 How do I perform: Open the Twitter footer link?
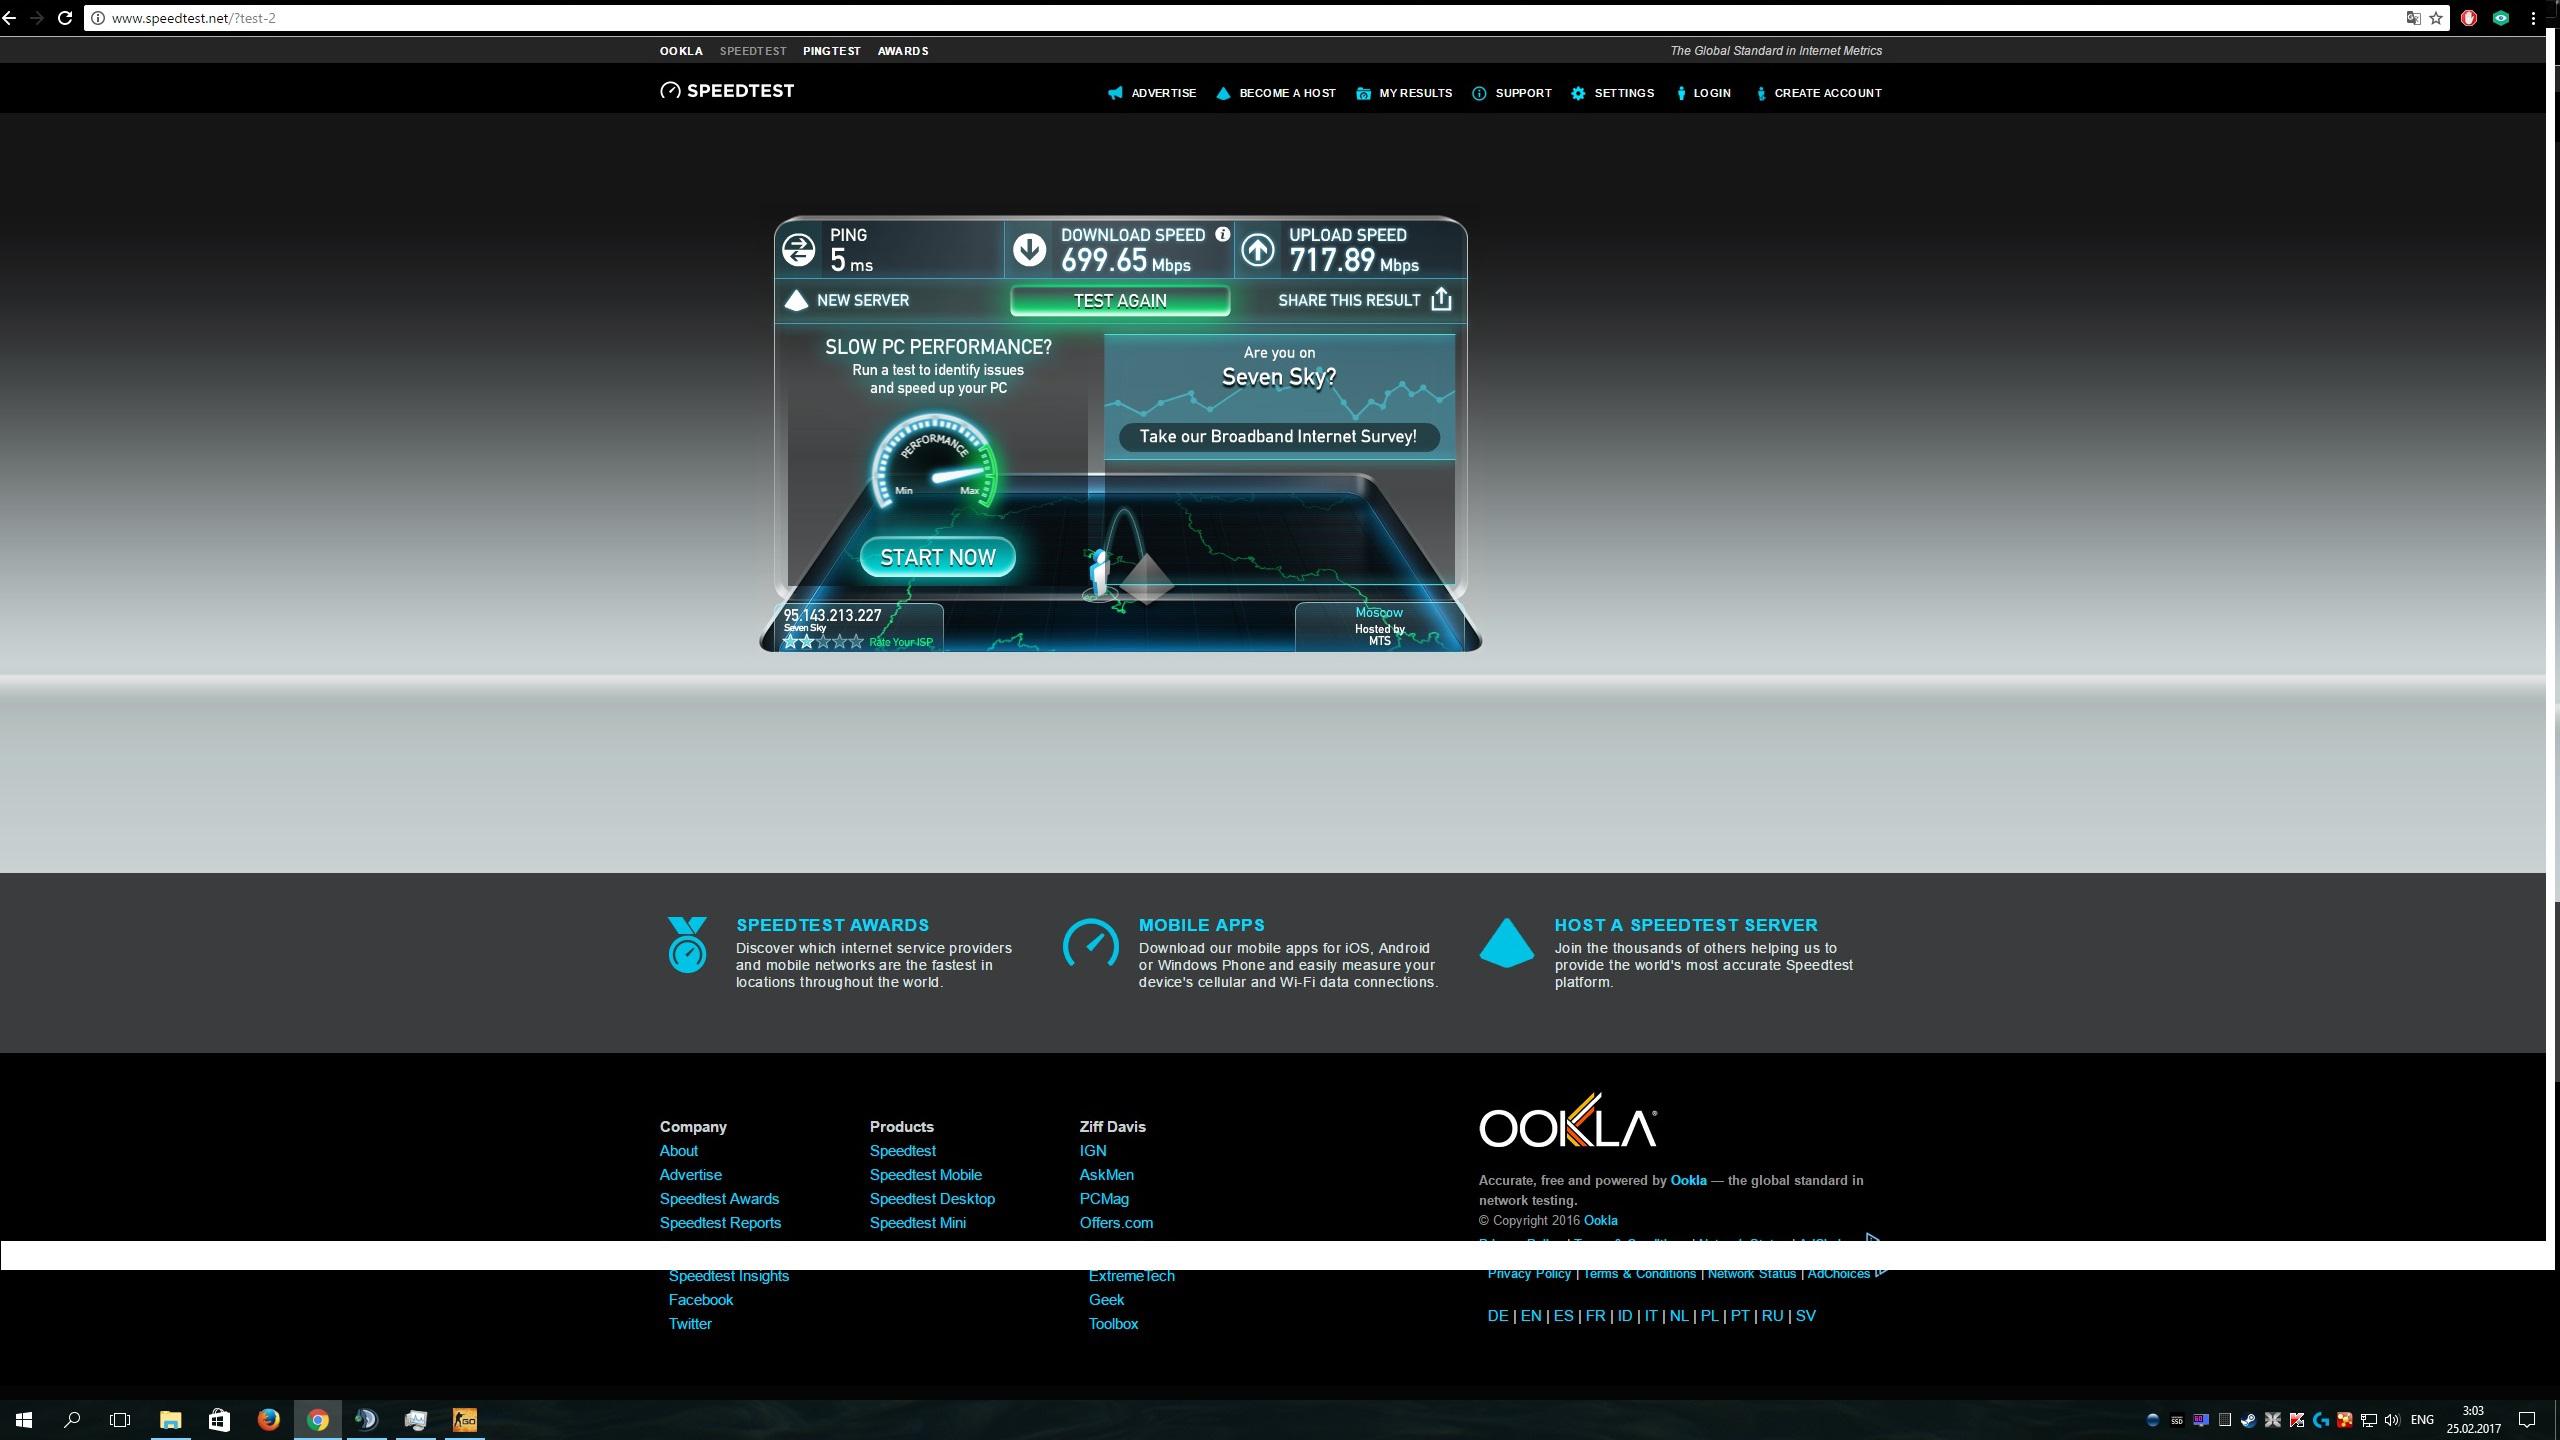pos(690,1324)
